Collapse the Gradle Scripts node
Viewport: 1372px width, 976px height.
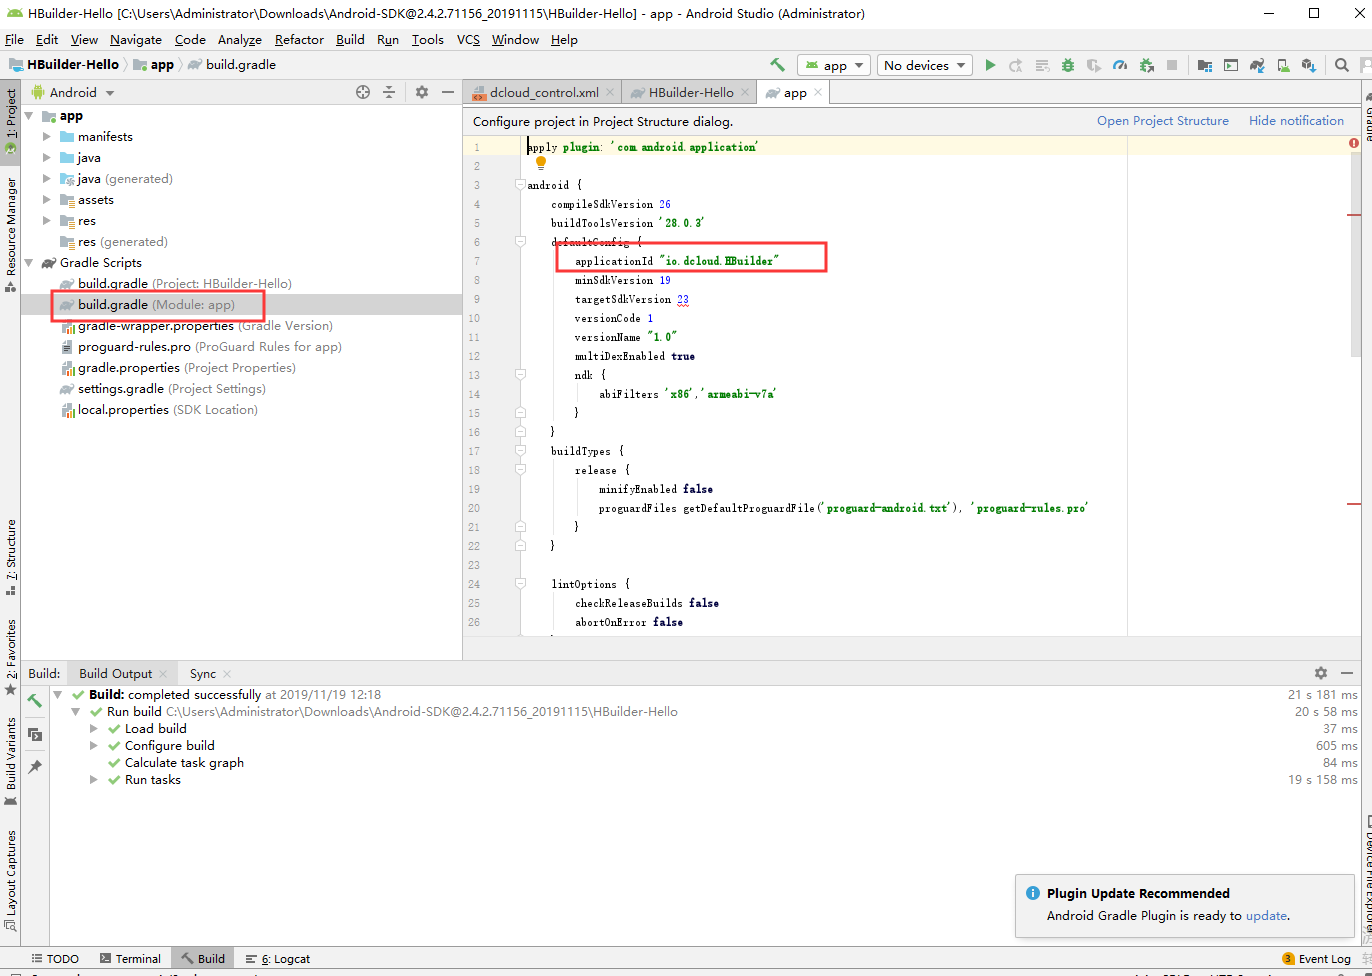tap(29, 263)
